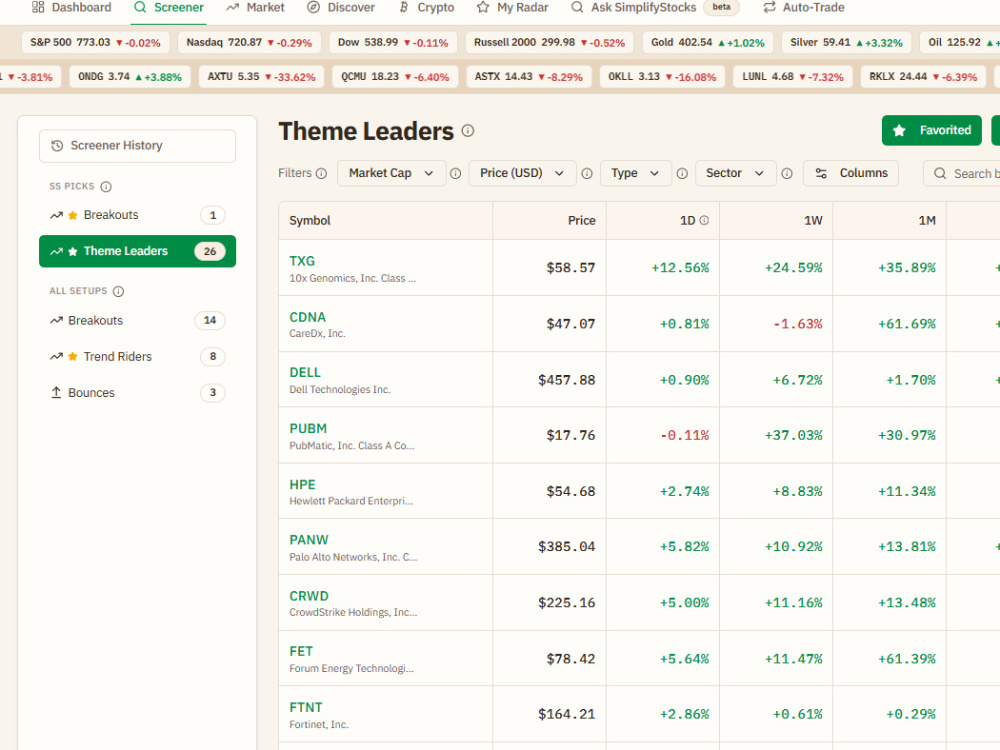
Task: Open the FTNT symbol link
Action: coord(306,707)
